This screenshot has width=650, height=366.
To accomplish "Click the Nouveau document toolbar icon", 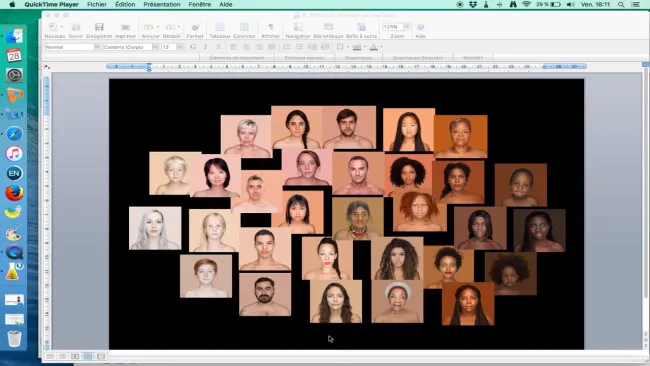I will click(53, 27).
